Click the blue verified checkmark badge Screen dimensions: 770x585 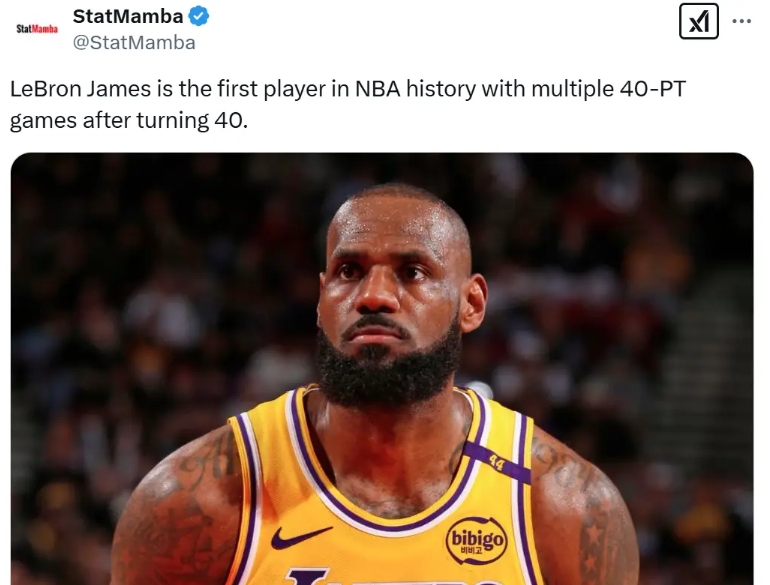199,16
